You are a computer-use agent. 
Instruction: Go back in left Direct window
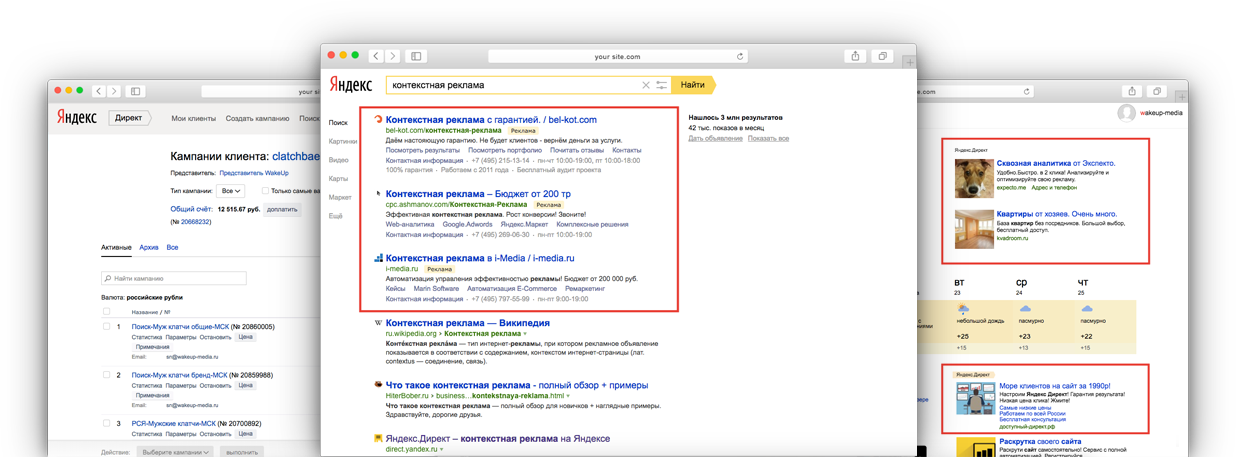click(x=98, y=91)
